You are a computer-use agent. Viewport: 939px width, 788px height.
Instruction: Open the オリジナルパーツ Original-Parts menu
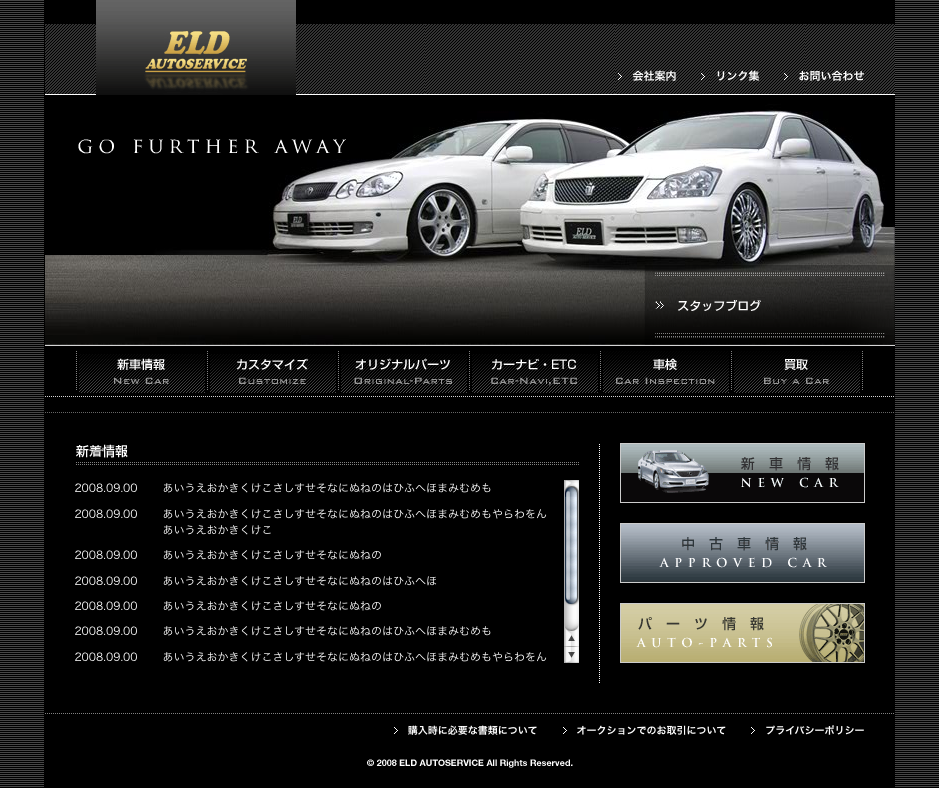pos(403,372)
